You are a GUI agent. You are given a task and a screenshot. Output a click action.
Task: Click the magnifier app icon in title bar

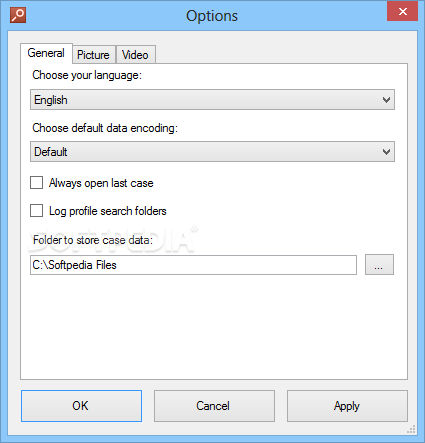click(18, 15)
